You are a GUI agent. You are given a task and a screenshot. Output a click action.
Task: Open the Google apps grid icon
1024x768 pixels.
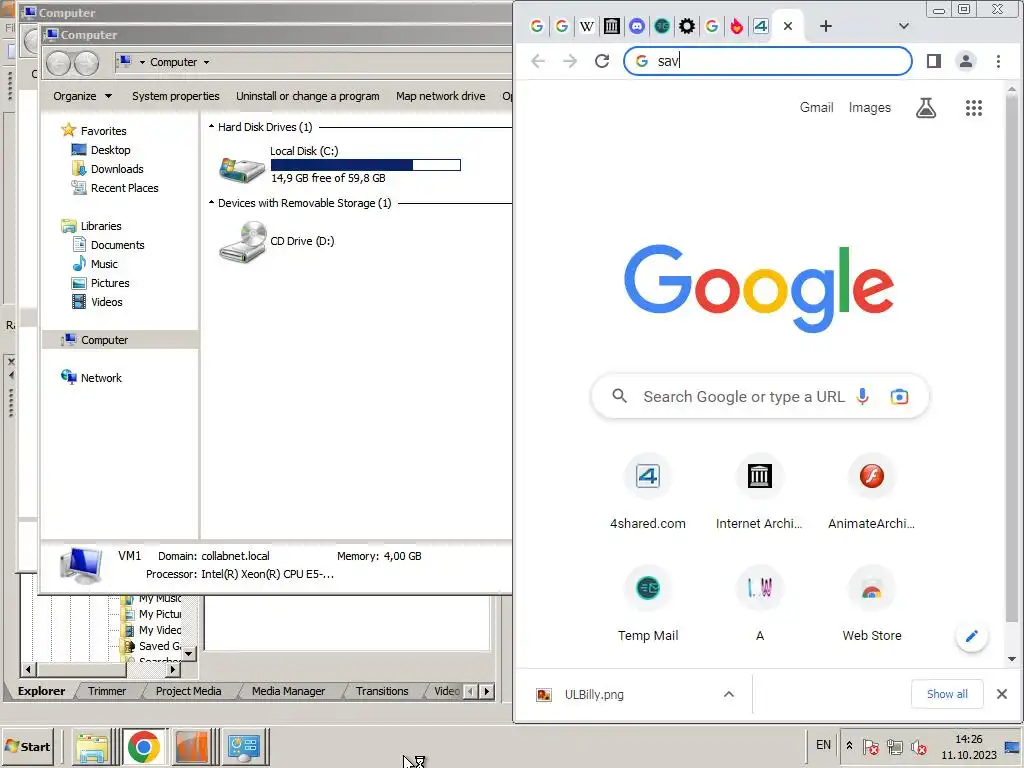974,108
